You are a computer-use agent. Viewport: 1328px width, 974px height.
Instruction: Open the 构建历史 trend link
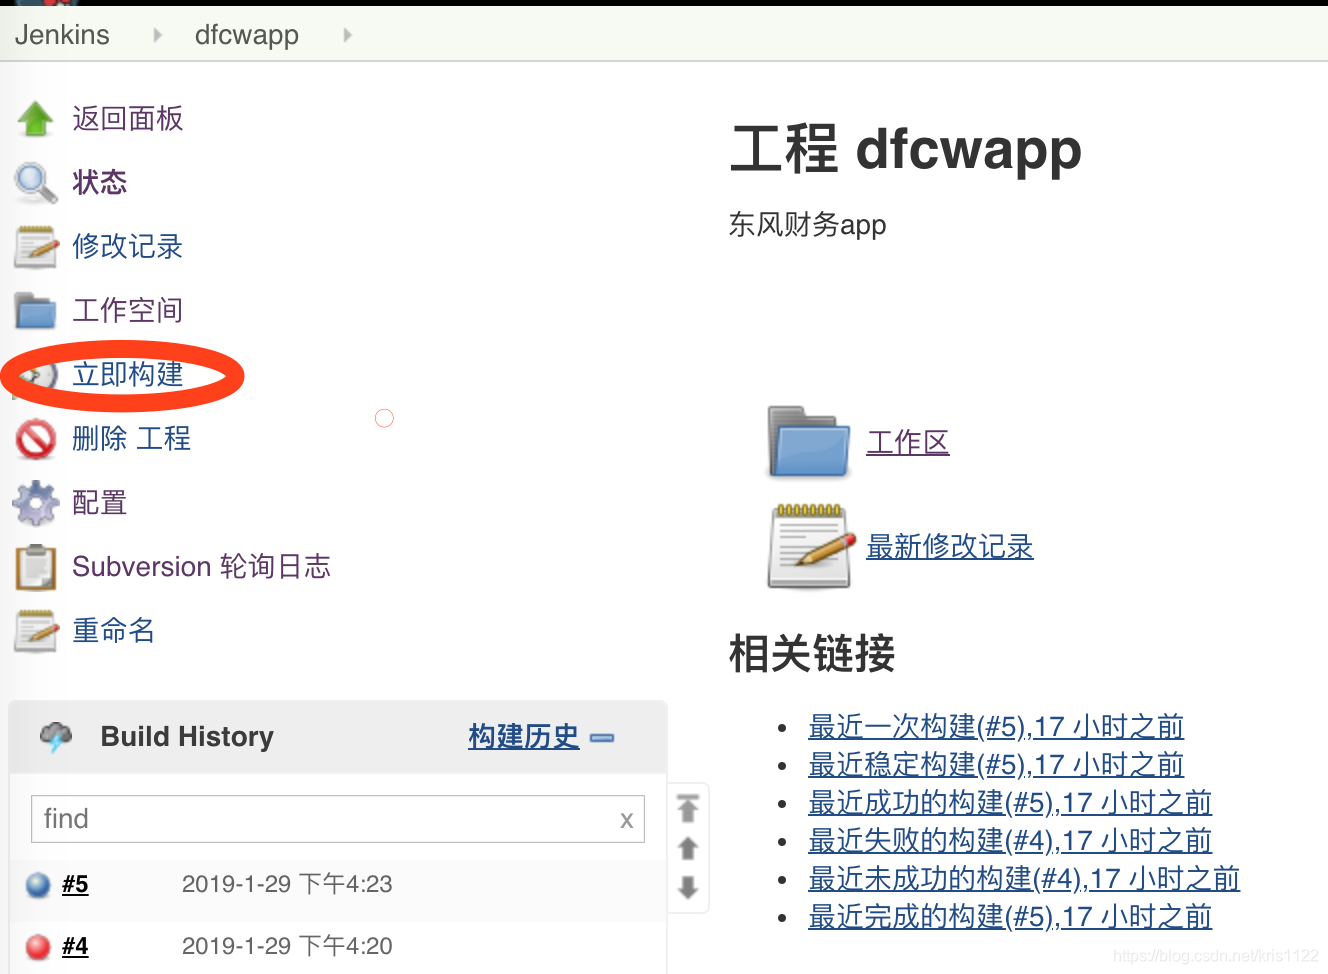click(524, 737)
